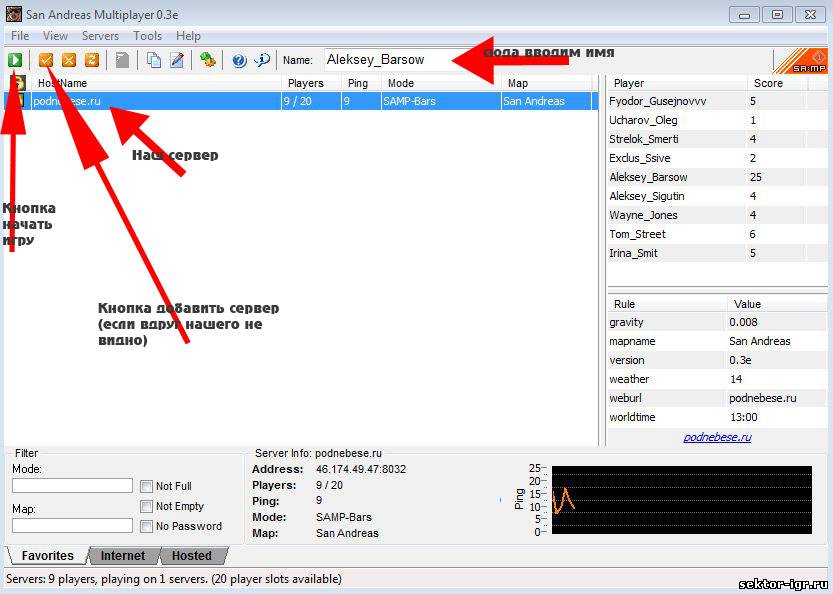
Task: Click the padlock column header icon
Action: [18, 83]
